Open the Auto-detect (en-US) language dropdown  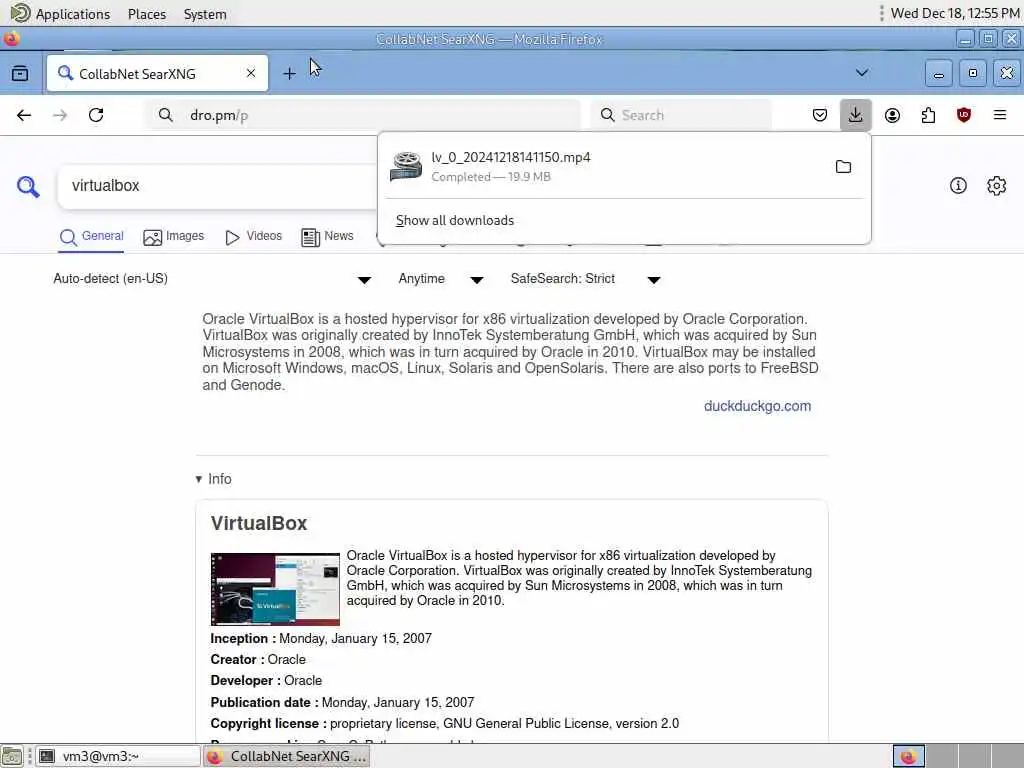(212, 279)
